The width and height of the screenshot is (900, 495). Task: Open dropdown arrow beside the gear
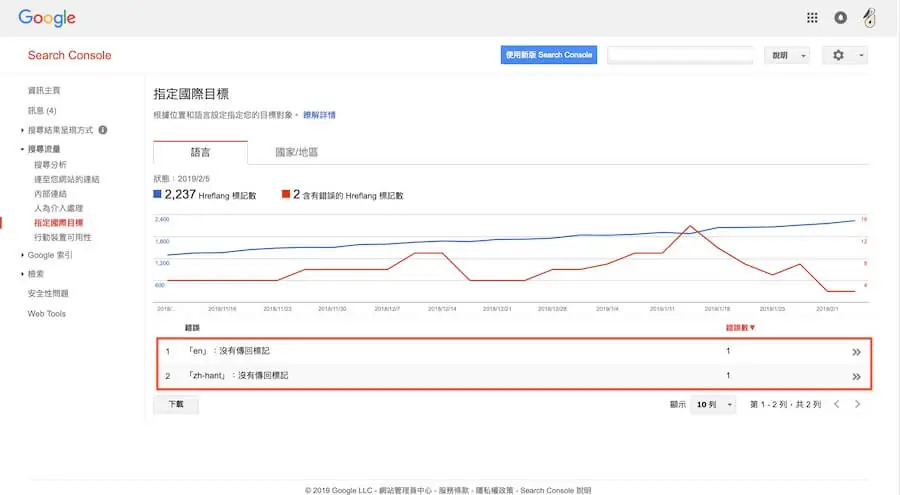click(861, 55)
